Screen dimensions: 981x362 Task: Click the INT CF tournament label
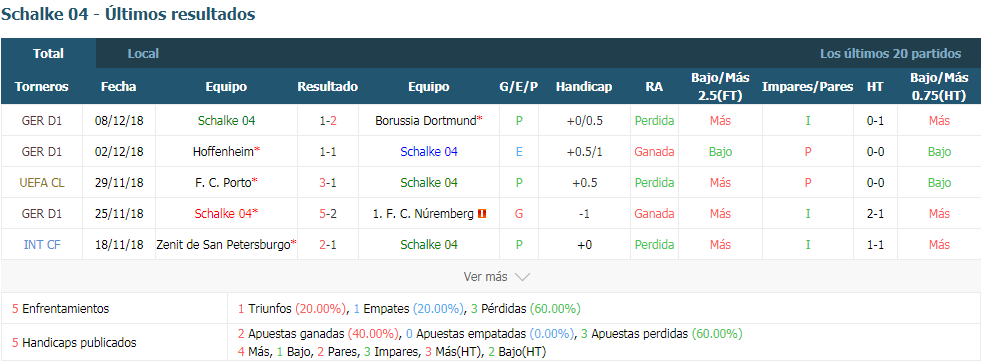(x=42, y=244)
